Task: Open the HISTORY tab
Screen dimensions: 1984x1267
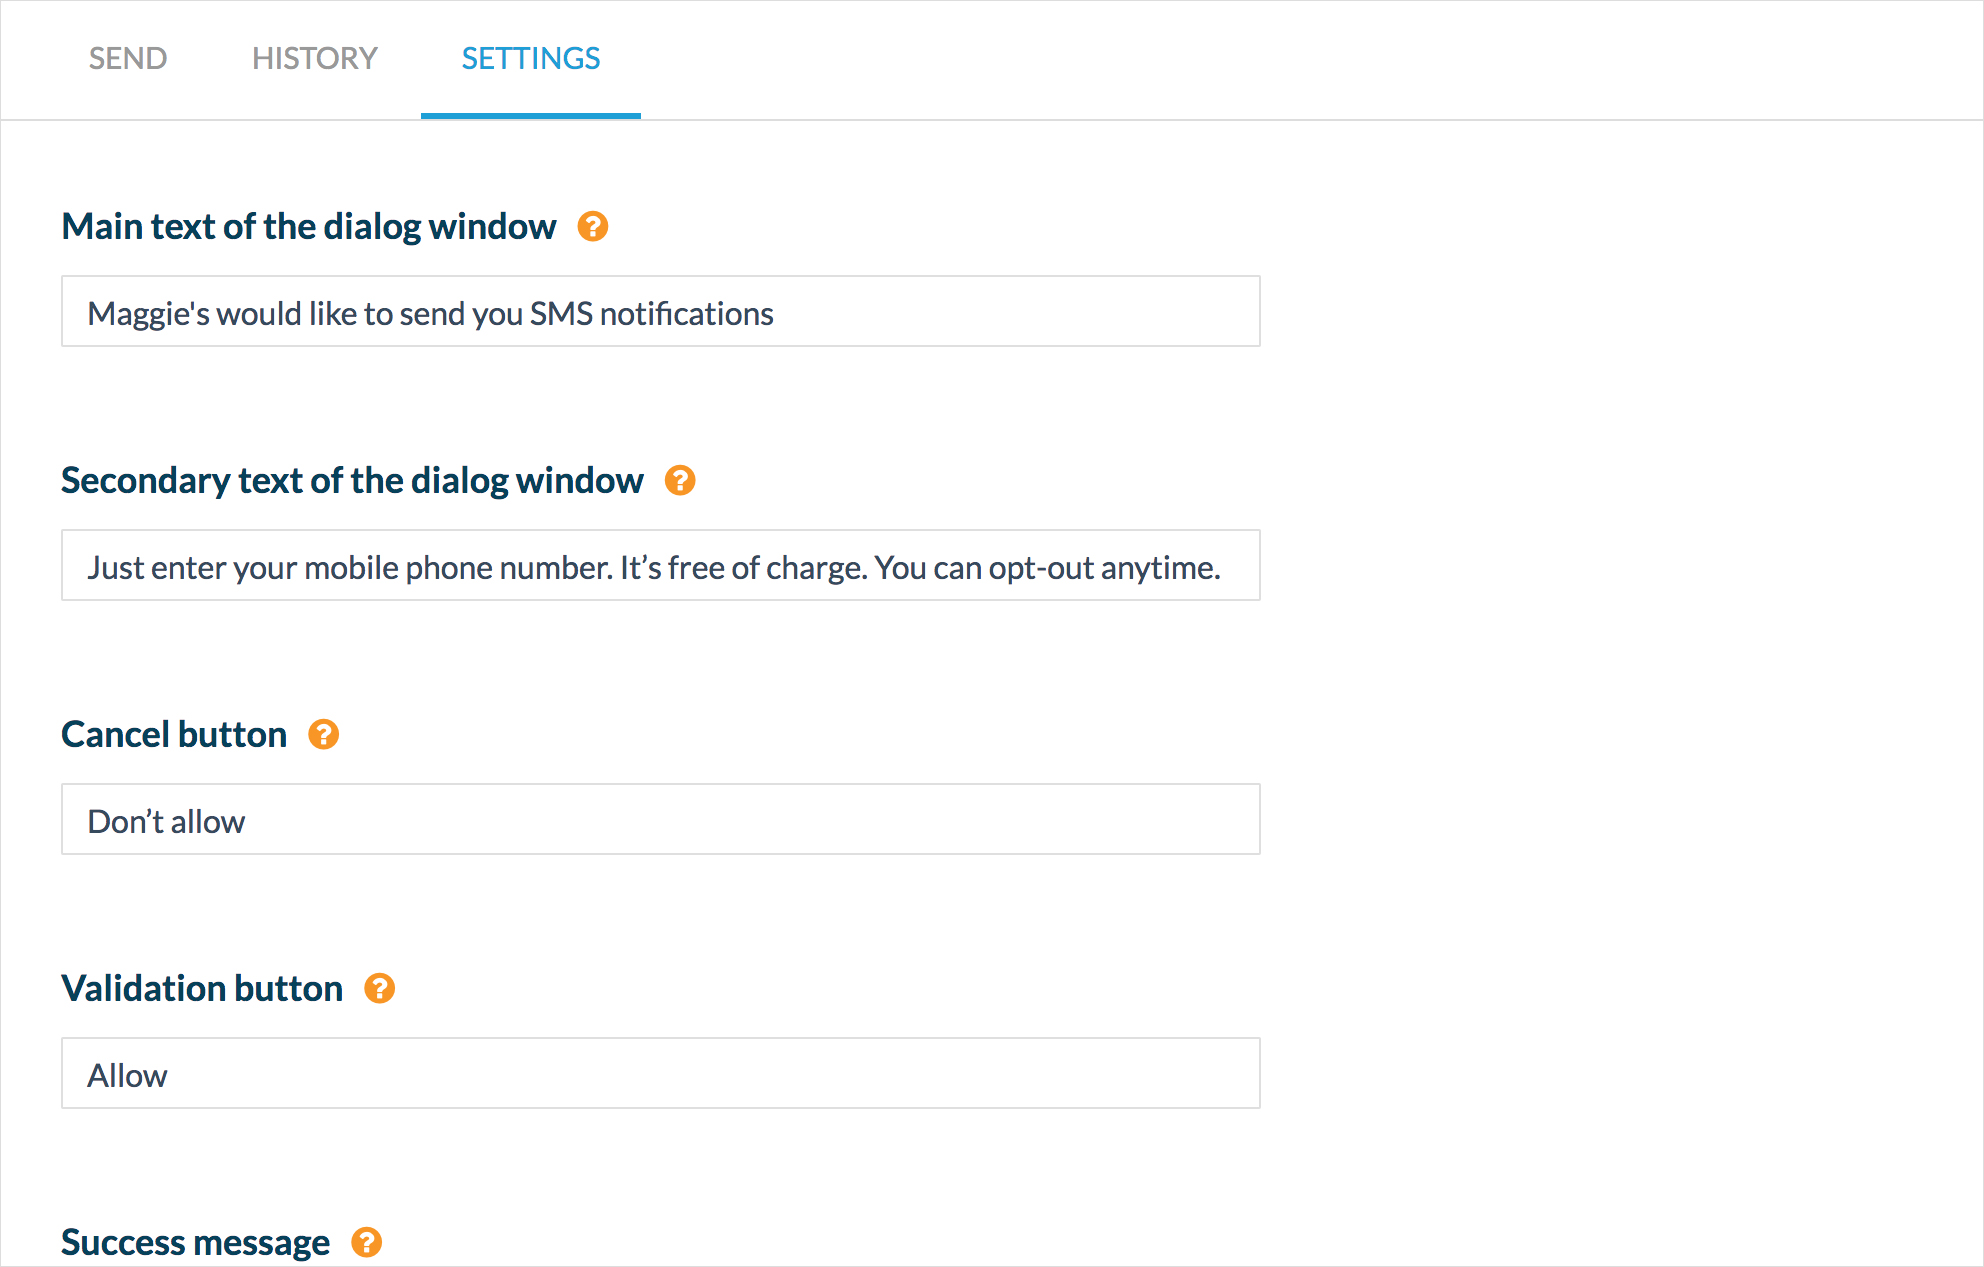Action: pyautogui.click(x=314, y=58)
